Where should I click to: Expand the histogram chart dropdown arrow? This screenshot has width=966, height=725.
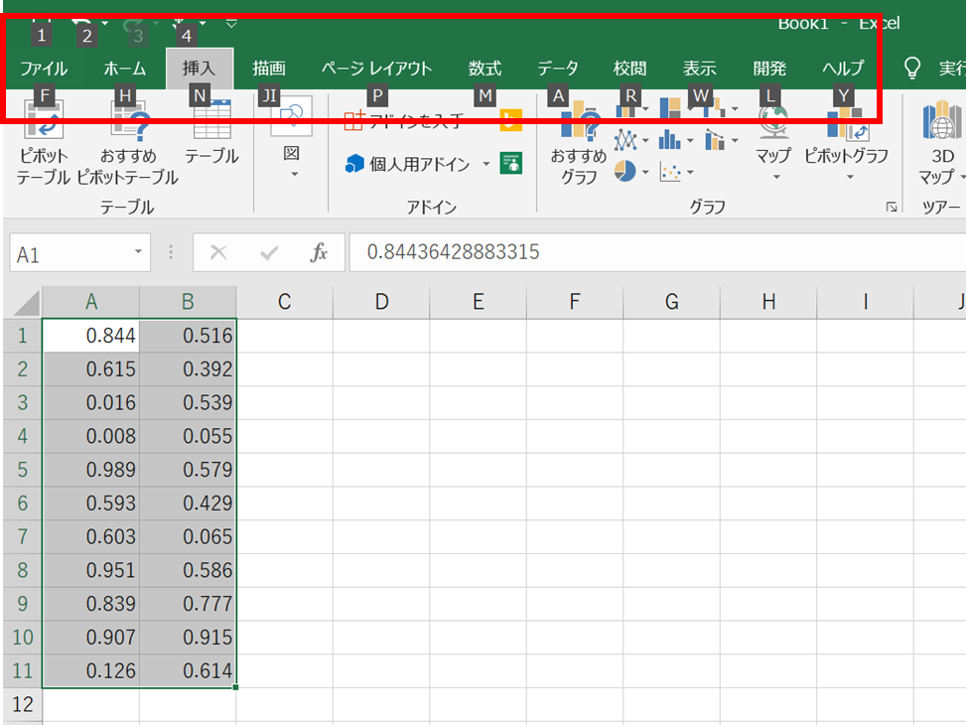click(690, 140)
